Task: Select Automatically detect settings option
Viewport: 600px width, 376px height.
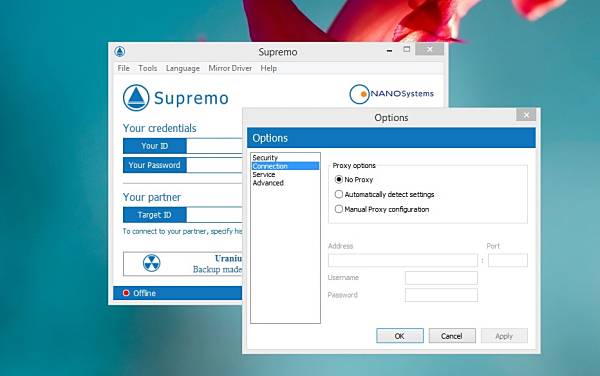Action: click(x=339, y=194)
